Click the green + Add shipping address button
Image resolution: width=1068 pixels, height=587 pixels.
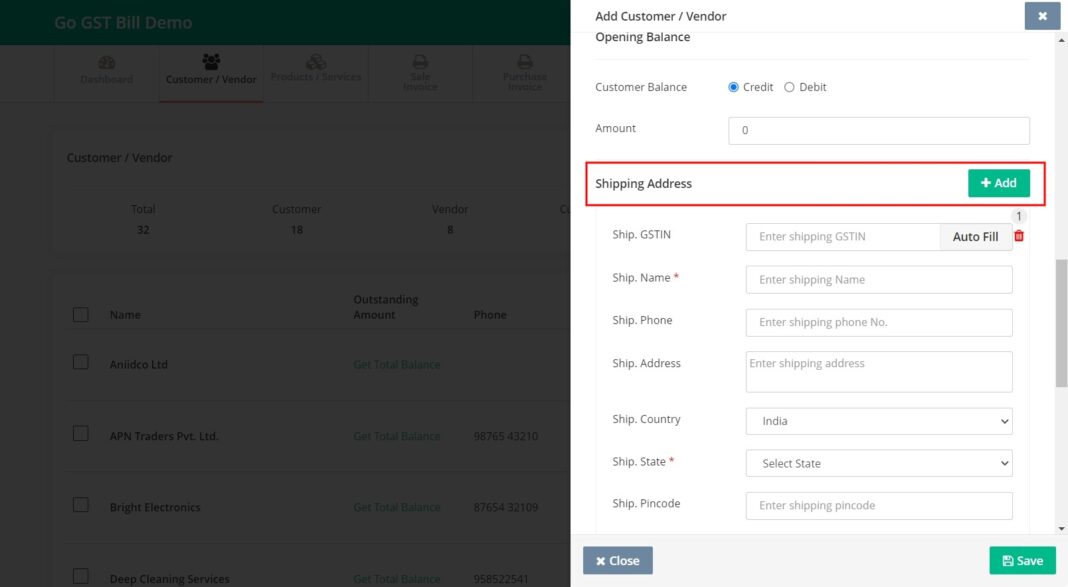(x=998, y=183)
